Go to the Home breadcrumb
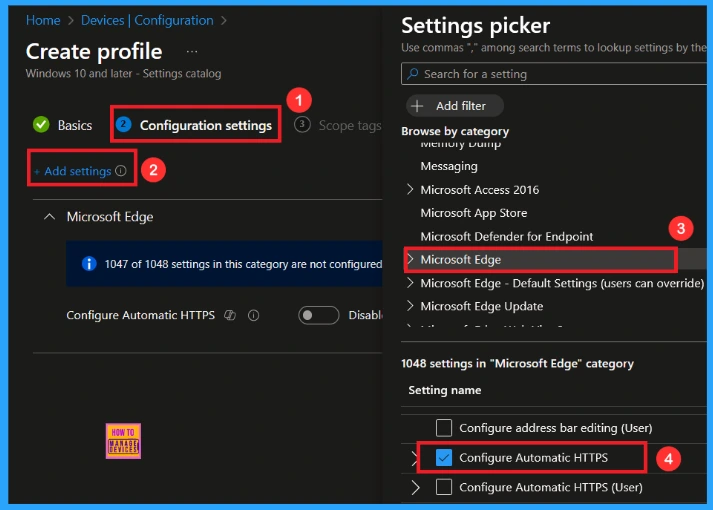Viewport: 713px width, 510px height. 43,20
